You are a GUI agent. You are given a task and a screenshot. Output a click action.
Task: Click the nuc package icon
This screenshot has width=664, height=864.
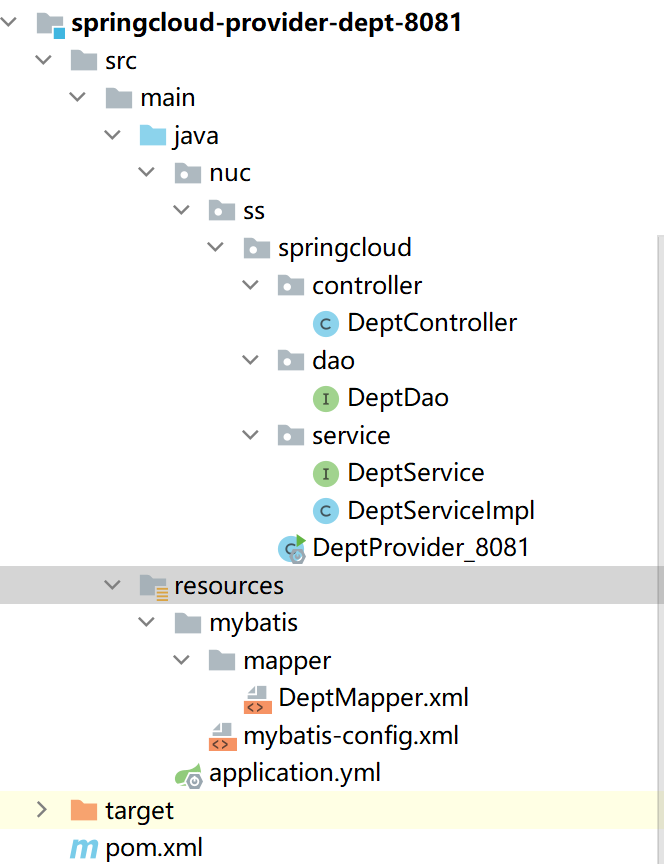pos(187,172)
